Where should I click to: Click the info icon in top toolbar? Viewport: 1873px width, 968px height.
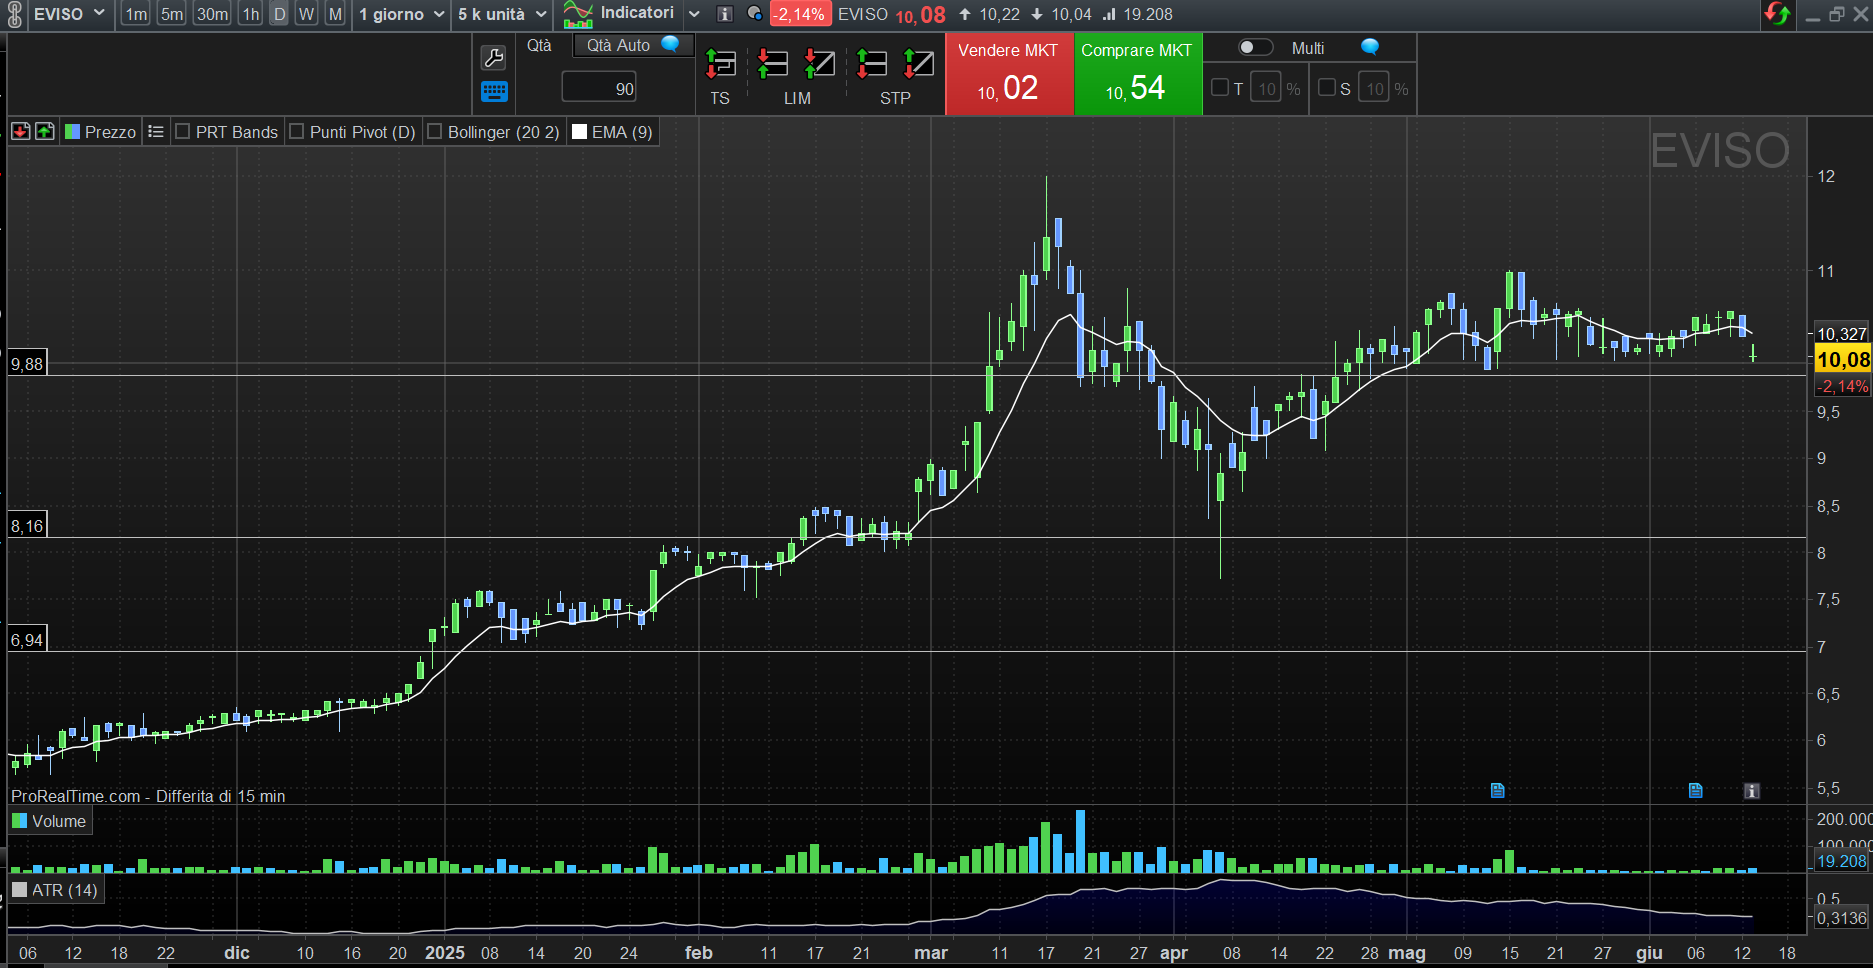pos(725,14)
